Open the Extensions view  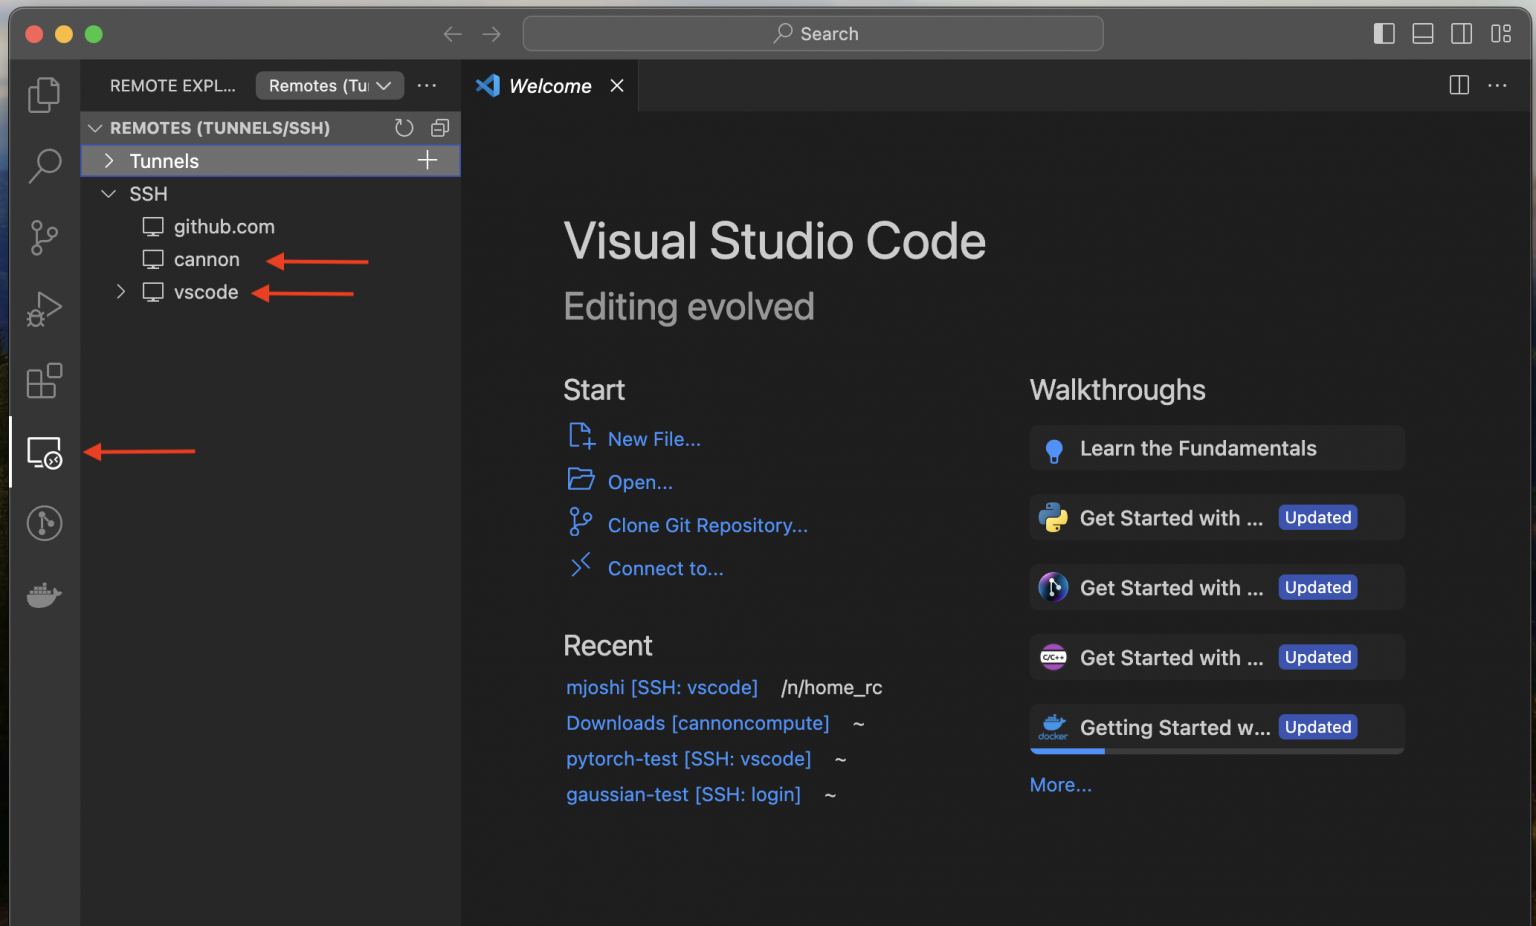[x=44, y=381]
